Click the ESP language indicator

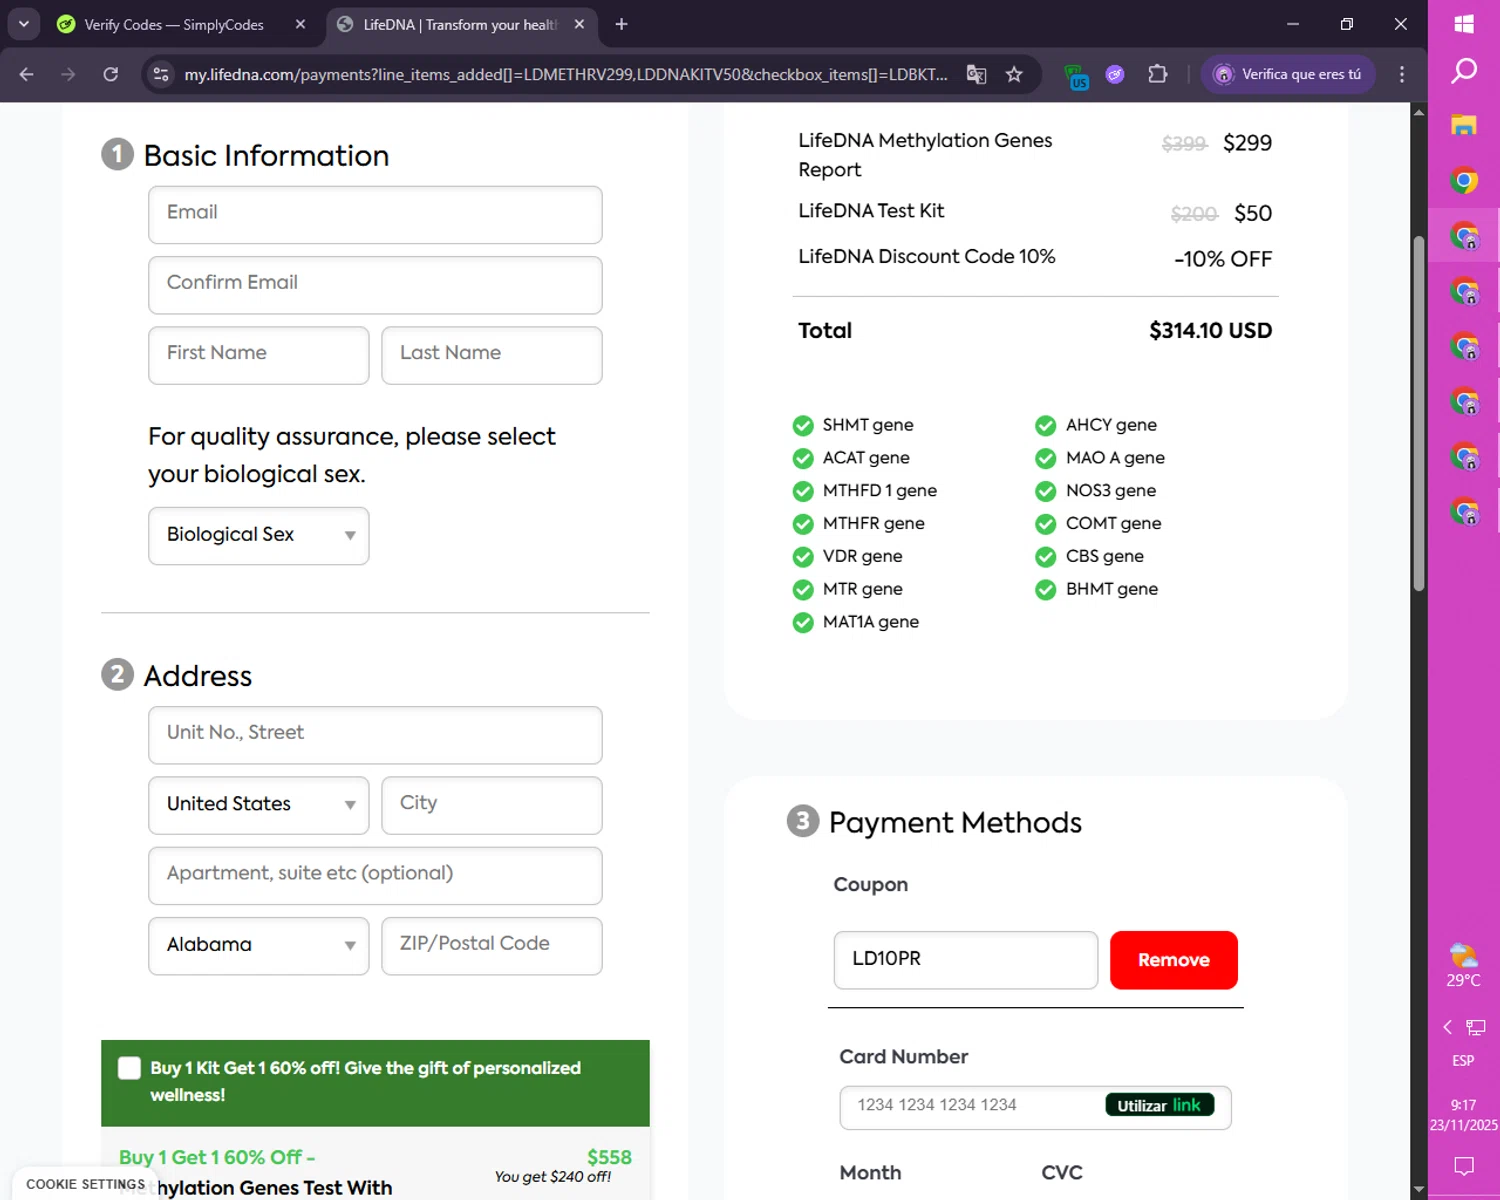point(1463,1060)
